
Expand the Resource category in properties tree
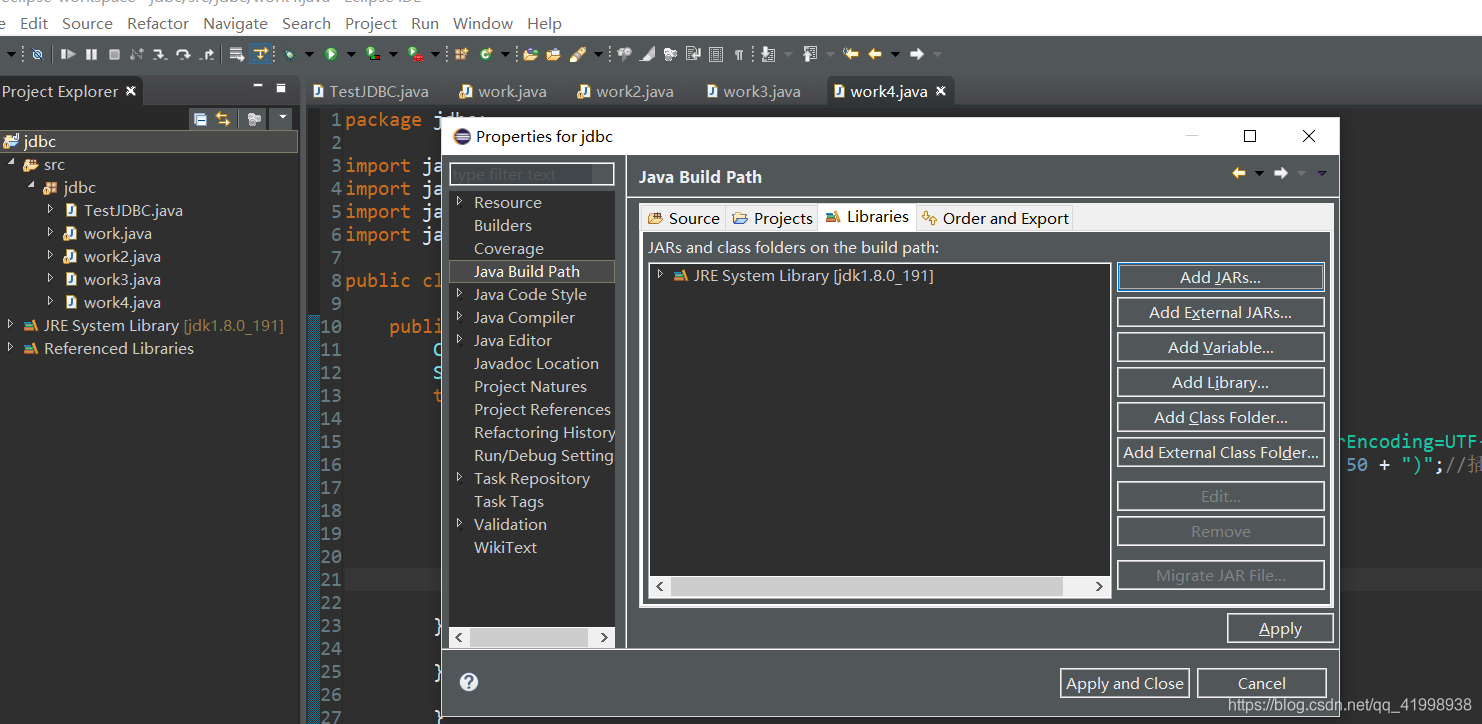(x=460, y=202)
